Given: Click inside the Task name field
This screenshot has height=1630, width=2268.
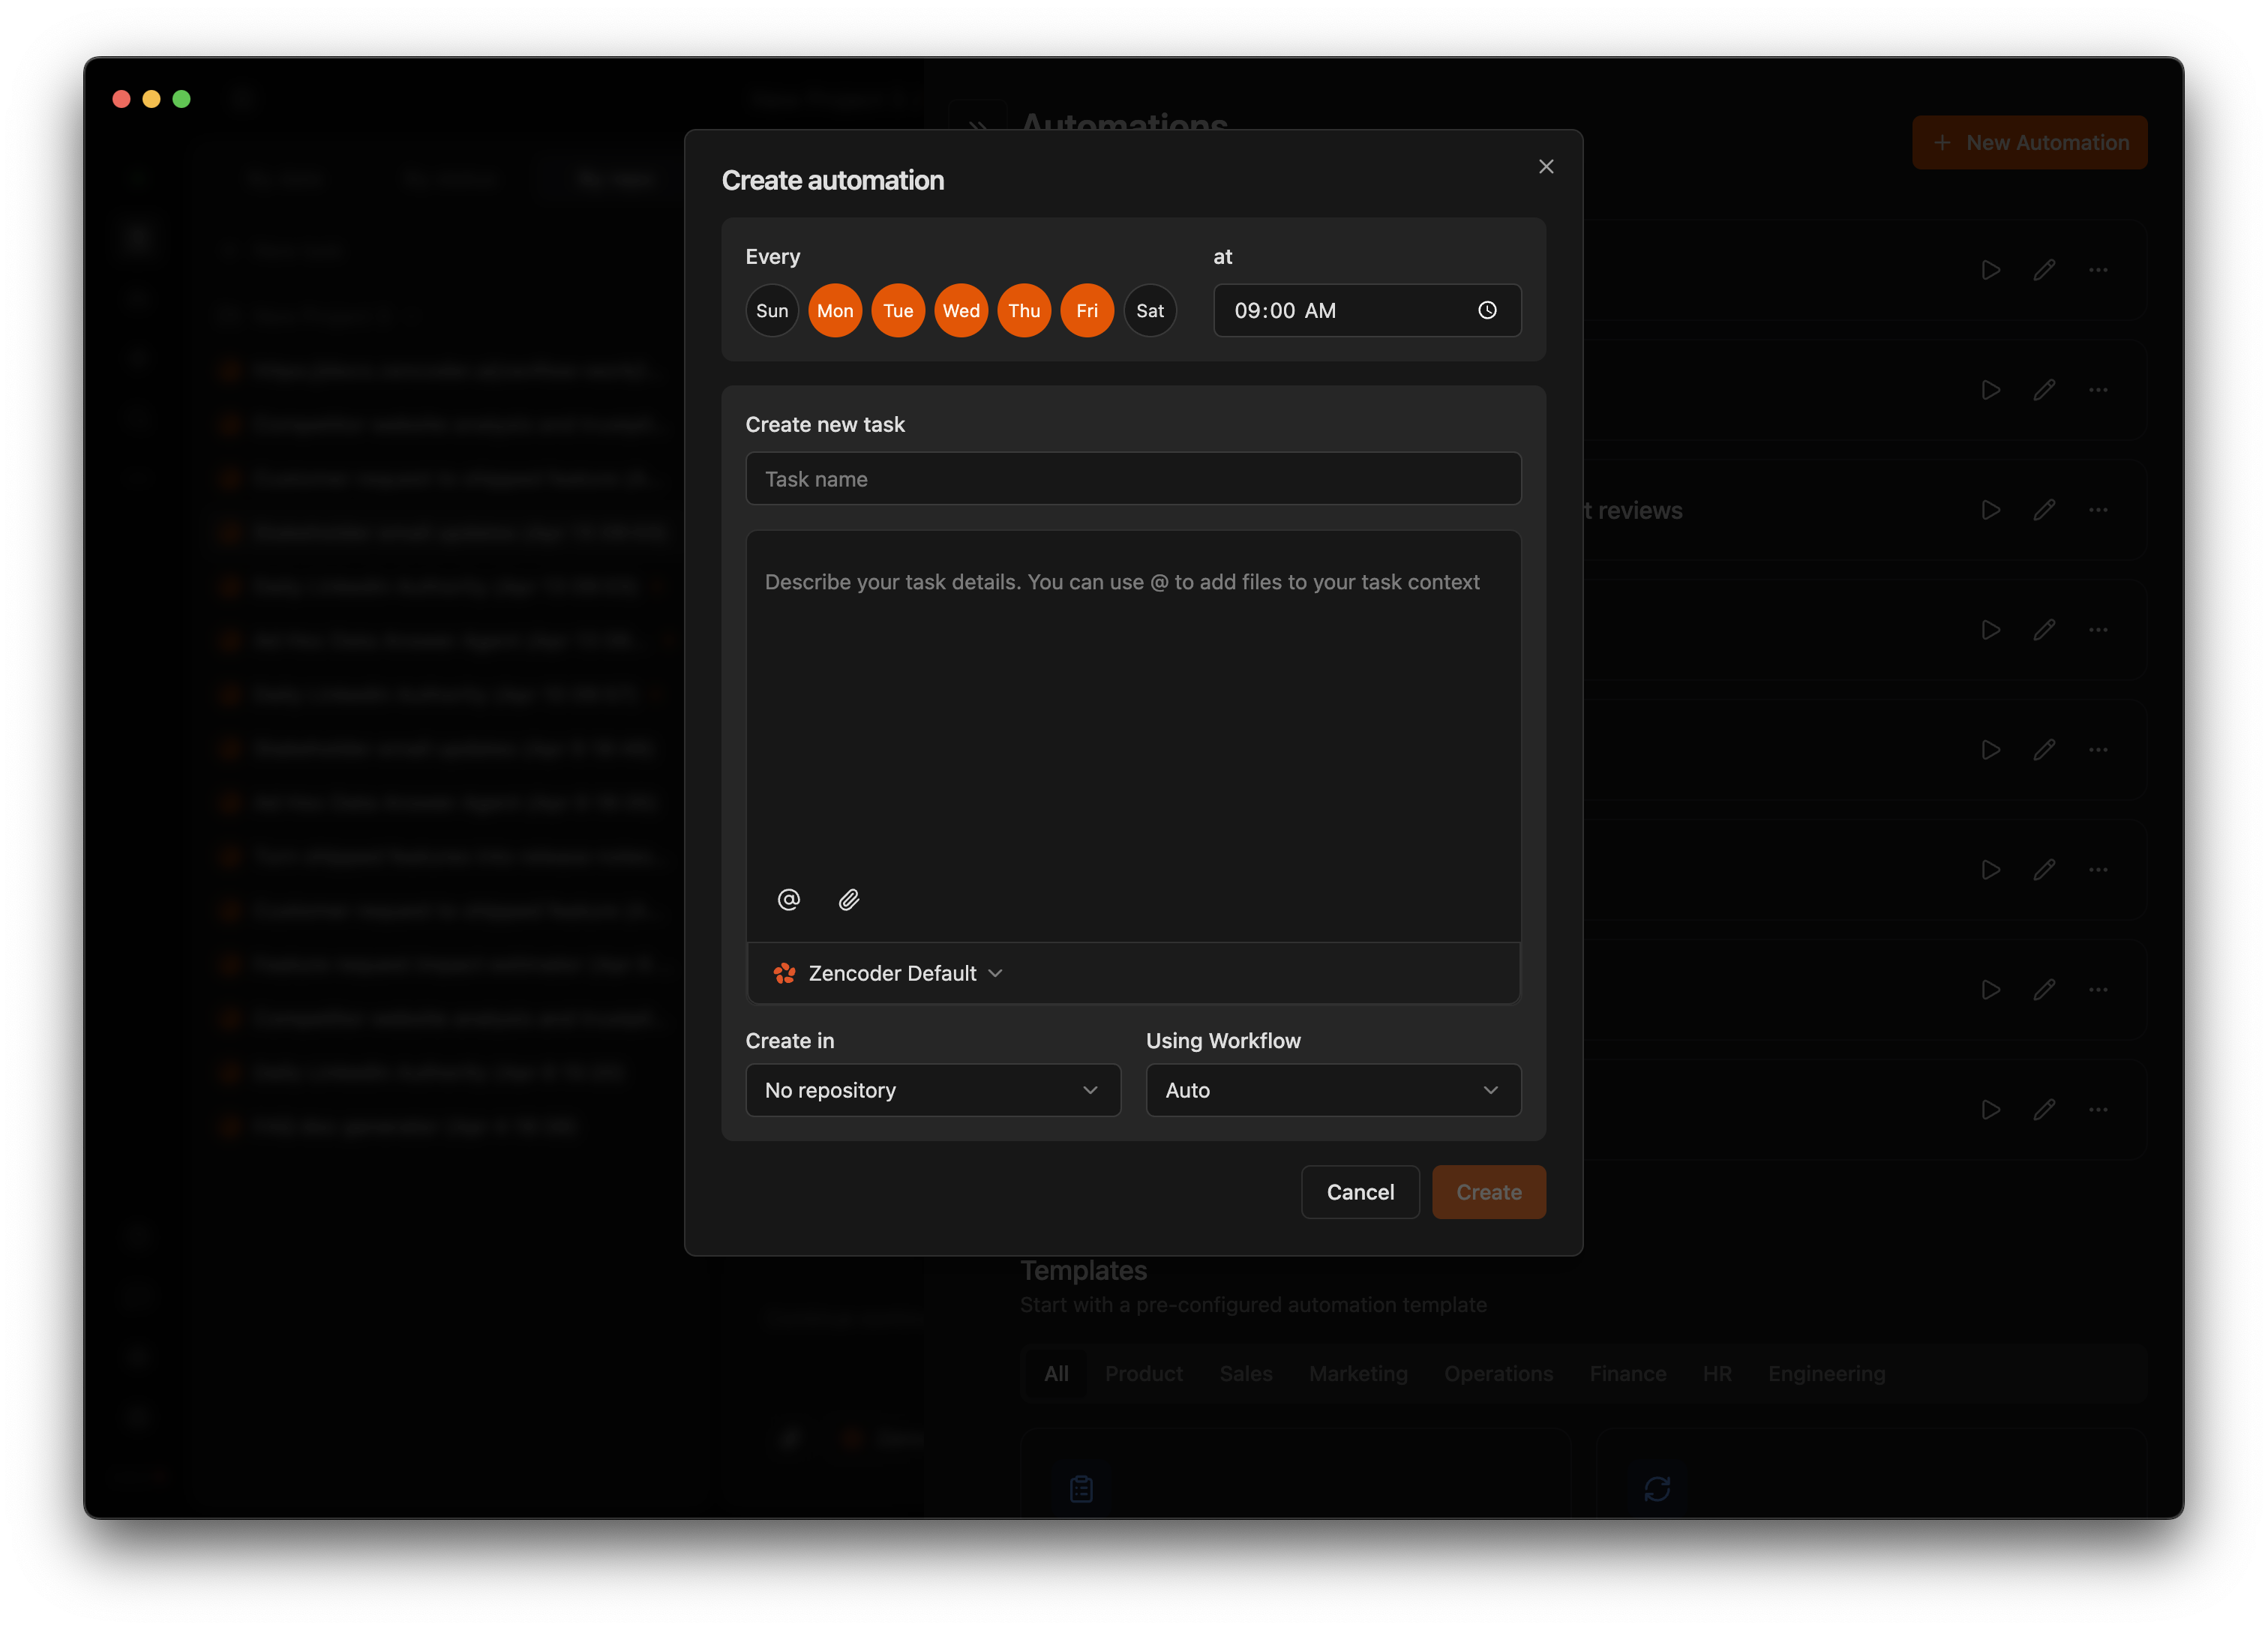Looking at the screenshot, I should pos(1133,478).
